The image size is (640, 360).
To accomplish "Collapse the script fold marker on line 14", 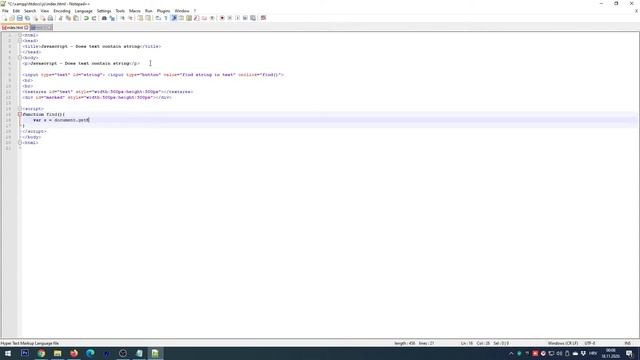I will coord(20,109).
